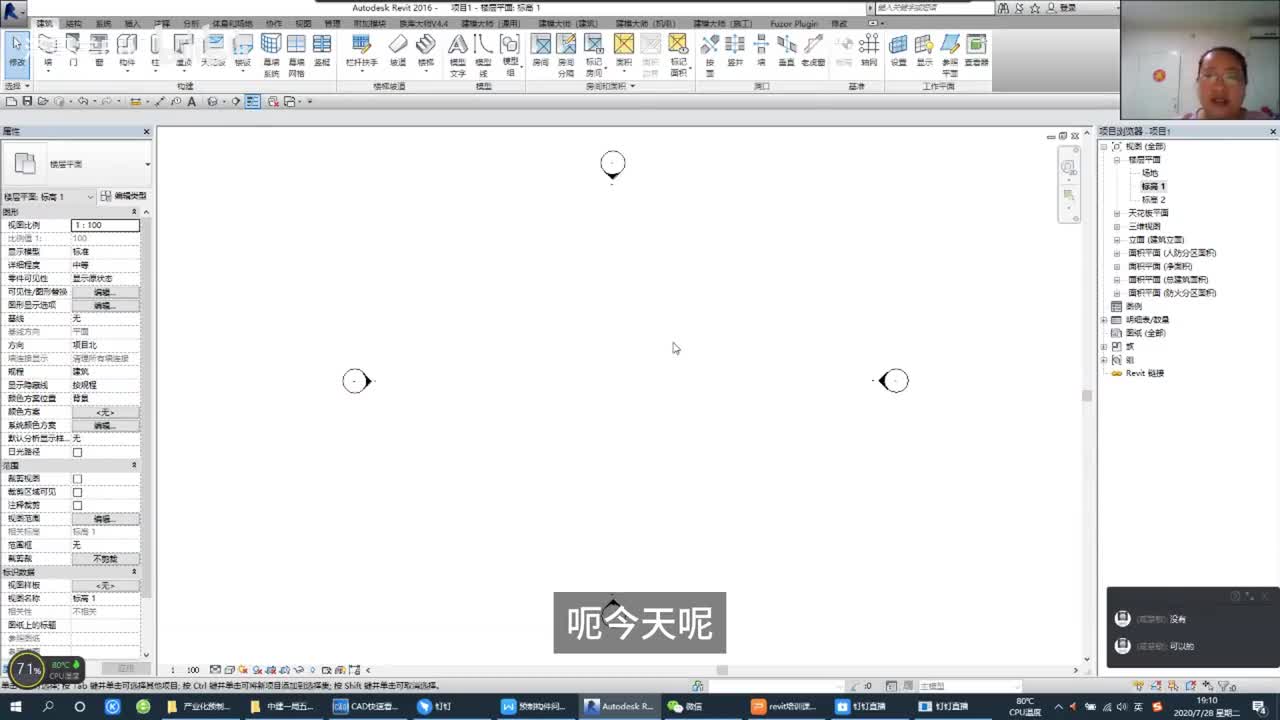Viewport: 1280px width, 720px height.
Task: Select Site (场地) in project browser
Action: [x=1150, y=173]
